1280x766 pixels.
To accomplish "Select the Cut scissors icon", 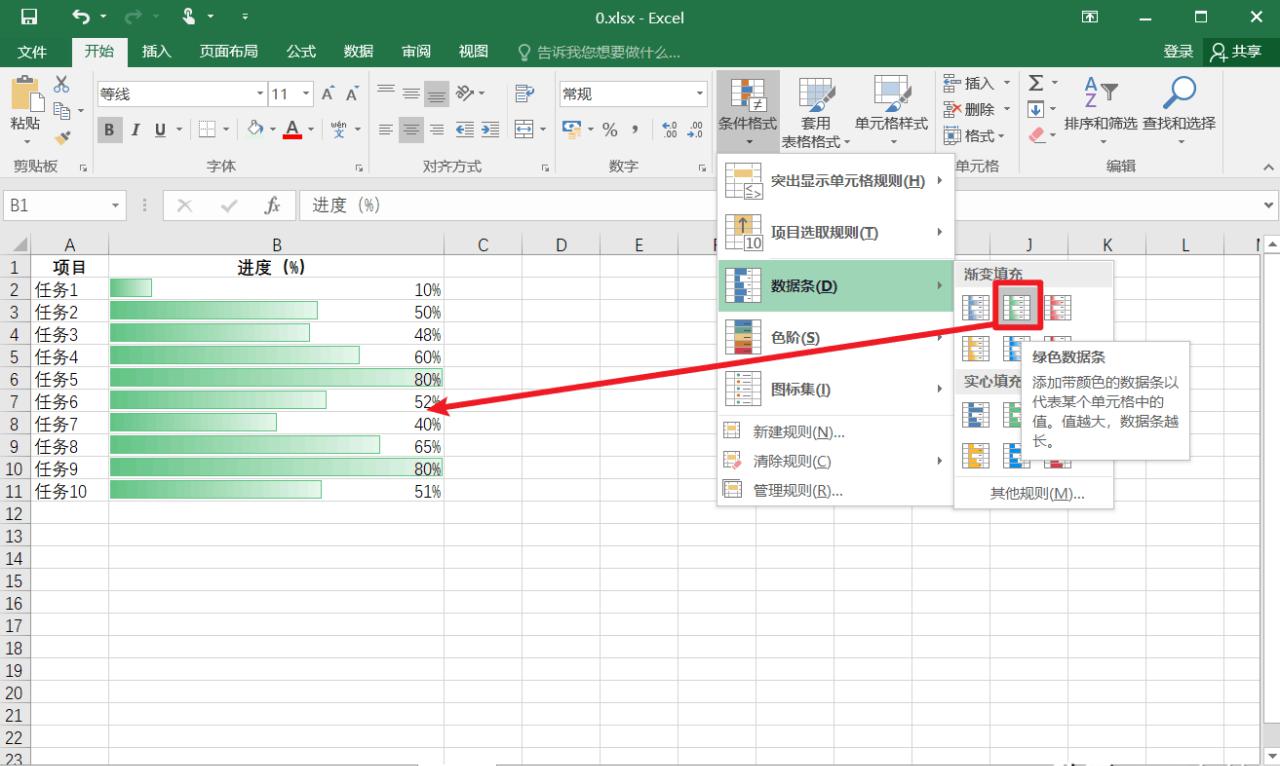I will point(62,85).
